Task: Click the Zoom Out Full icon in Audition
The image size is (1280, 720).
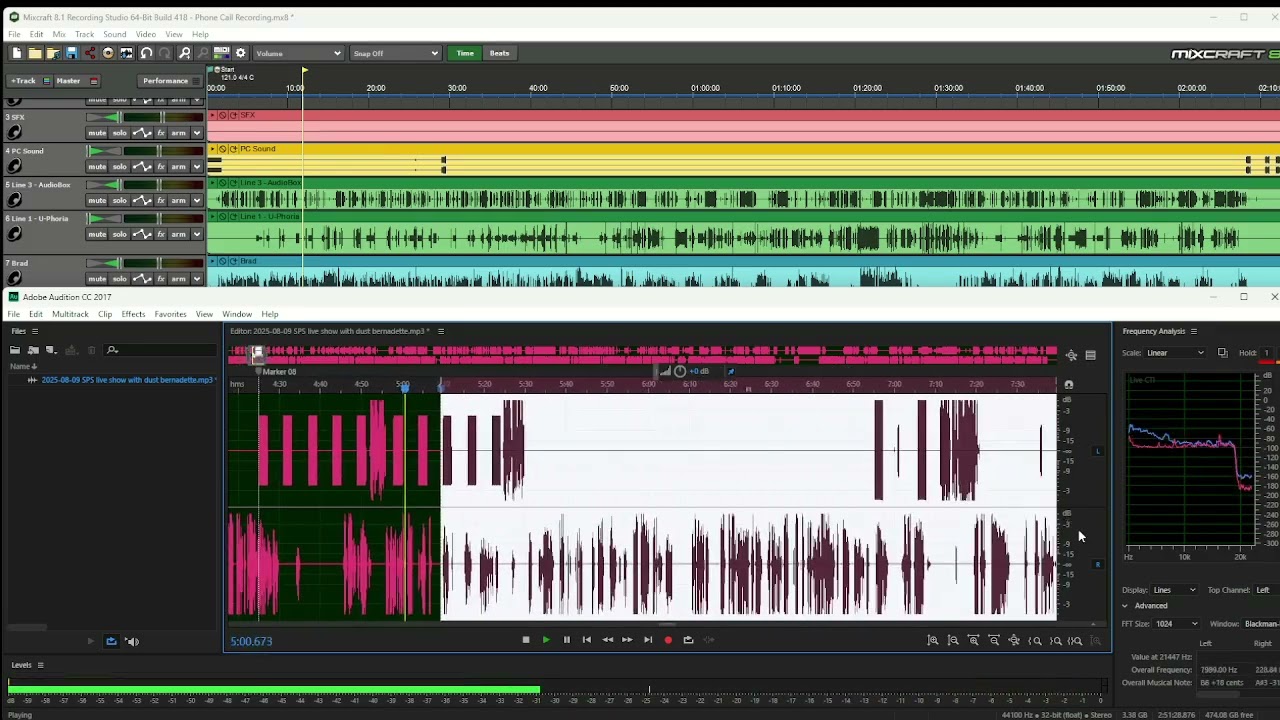Action: point(1014,640)
